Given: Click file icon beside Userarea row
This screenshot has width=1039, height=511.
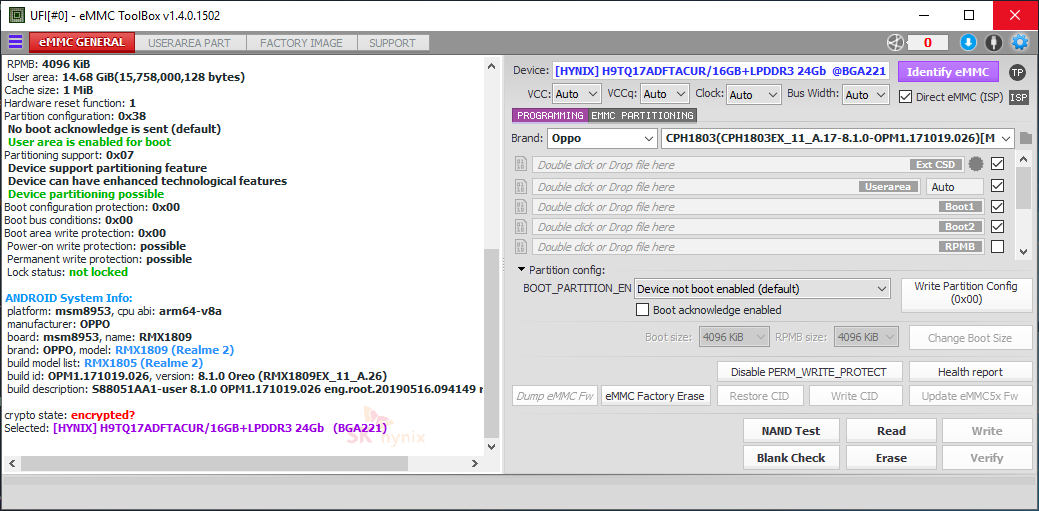Looking at the screenshot, I should coord(521,186).
